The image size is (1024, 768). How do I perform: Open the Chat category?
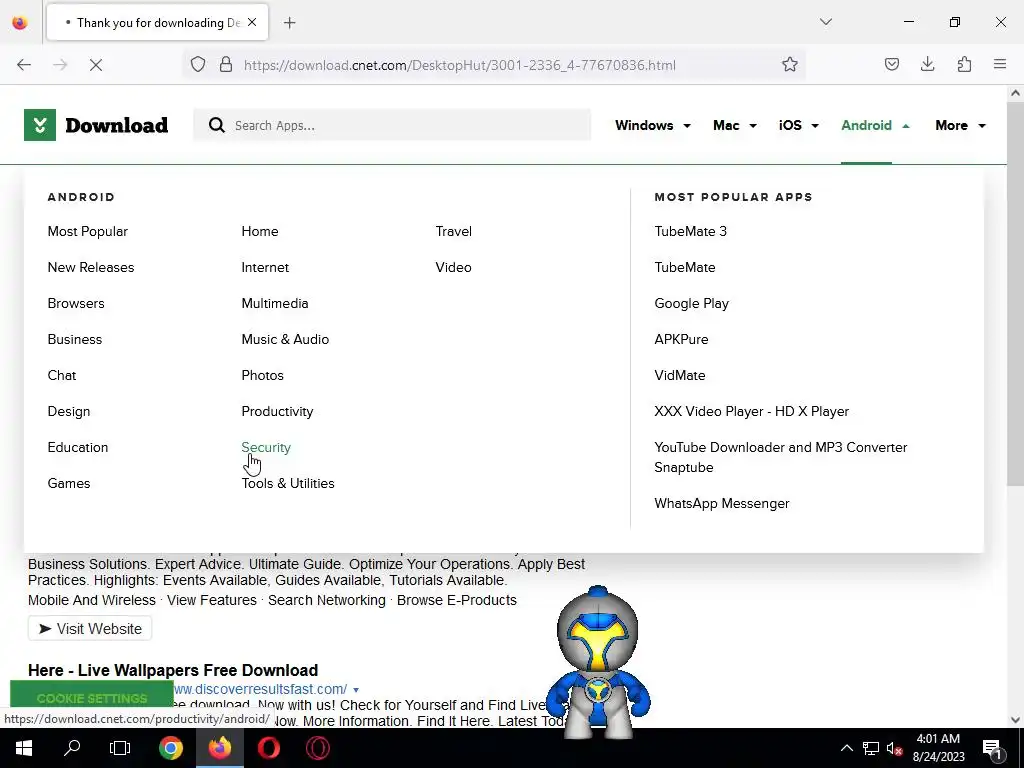tap(62, 375)
